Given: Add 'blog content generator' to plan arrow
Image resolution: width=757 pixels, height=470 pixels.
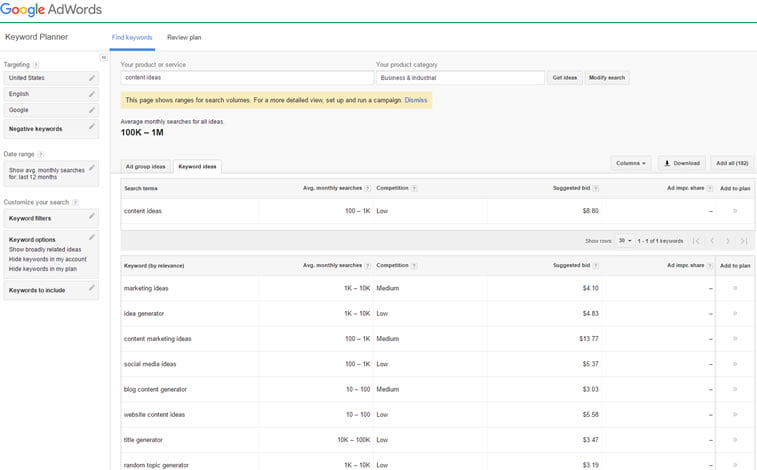Looking at the screenshot, I should tap(735, 389).
